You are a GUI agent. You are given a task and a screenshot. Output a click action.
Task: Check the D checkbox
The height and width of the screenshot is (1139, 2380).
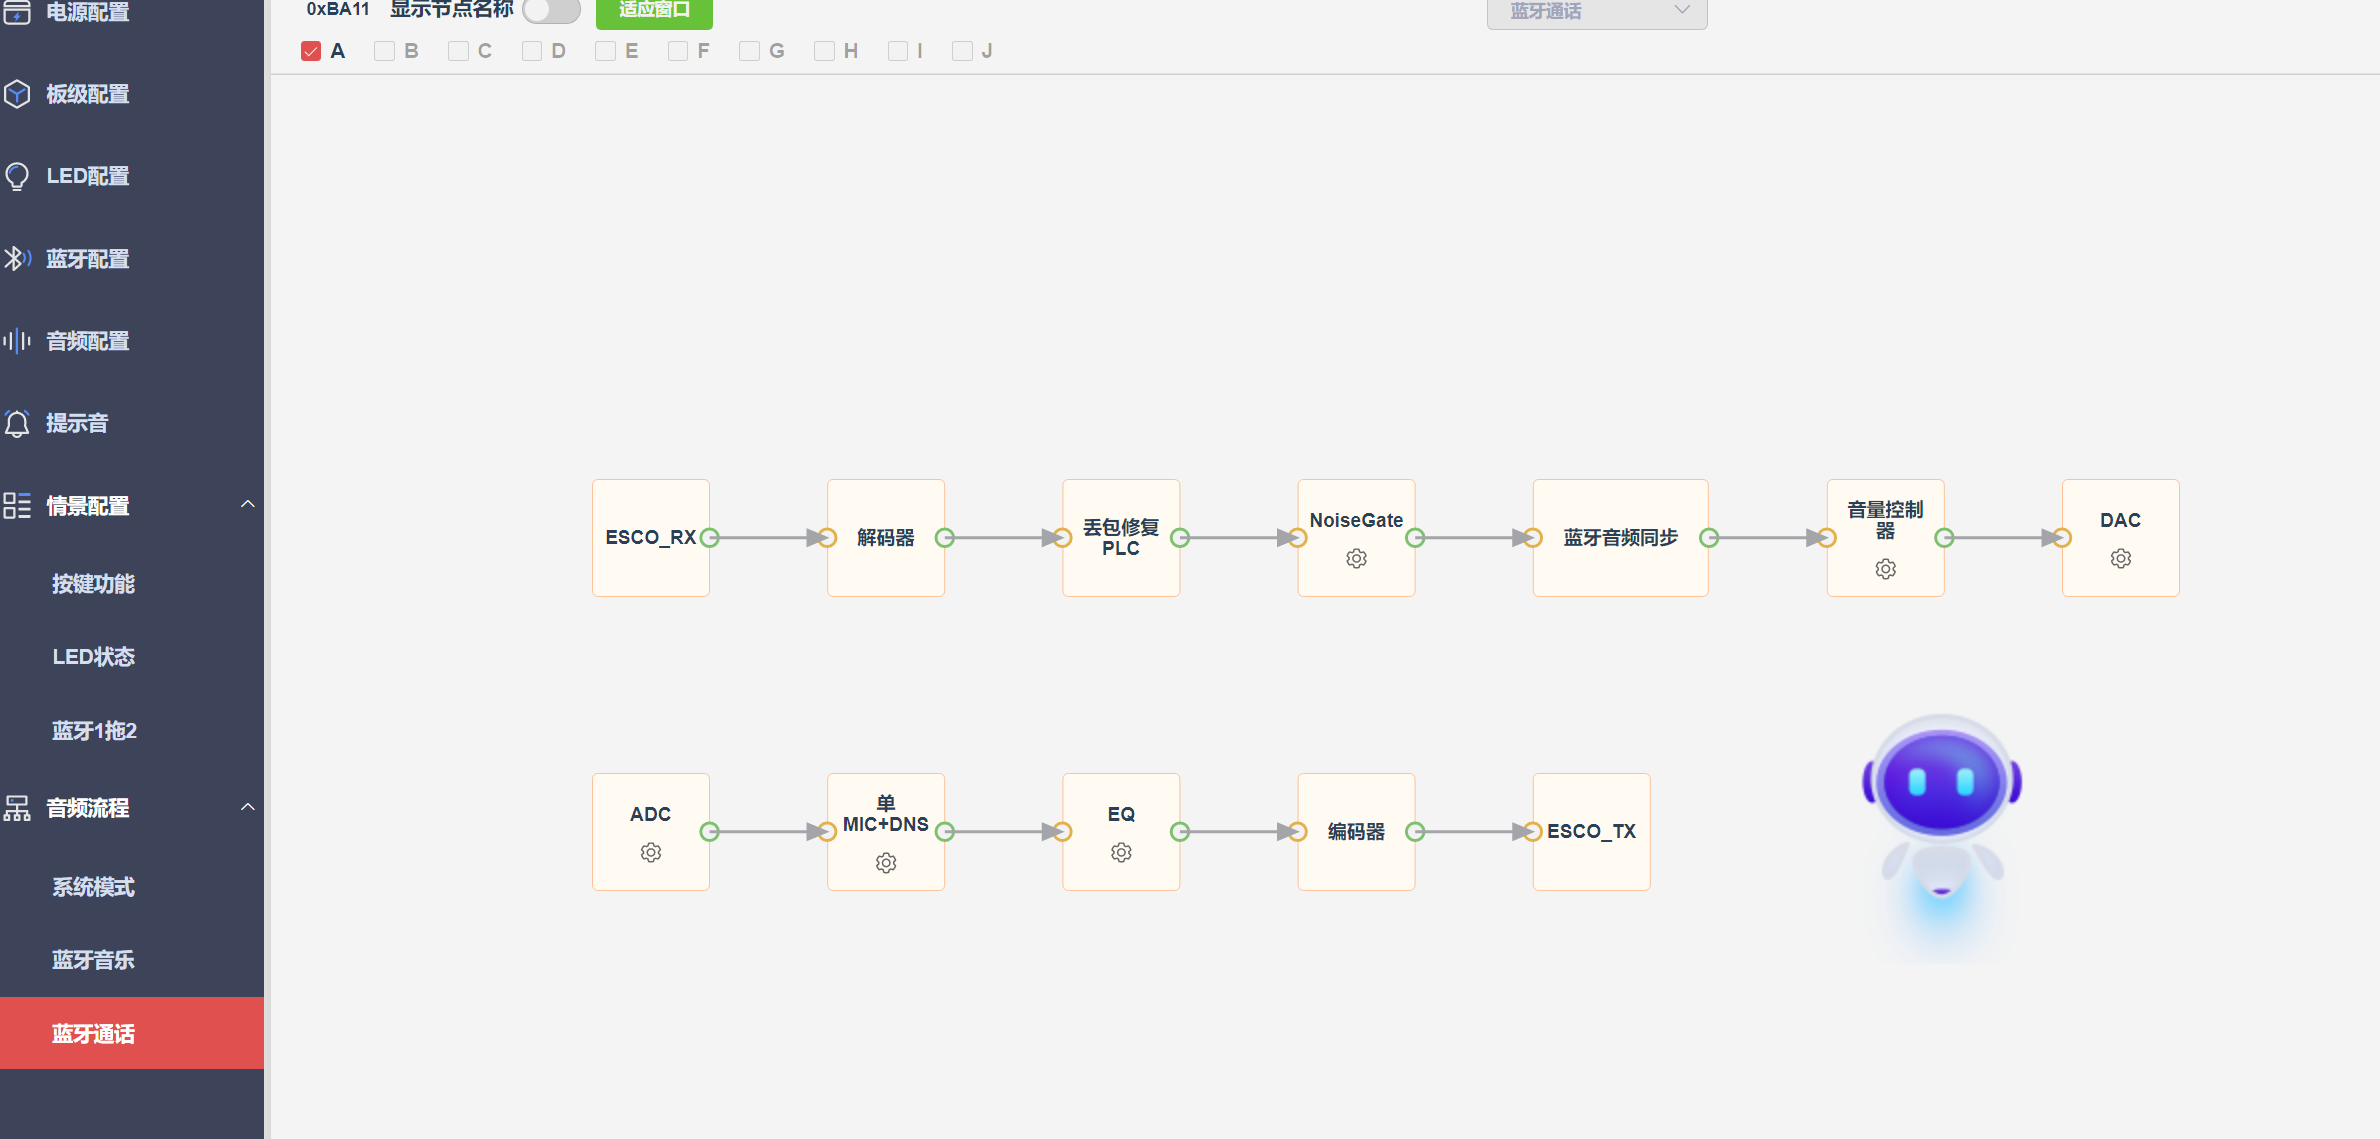[x=532, y=51]
